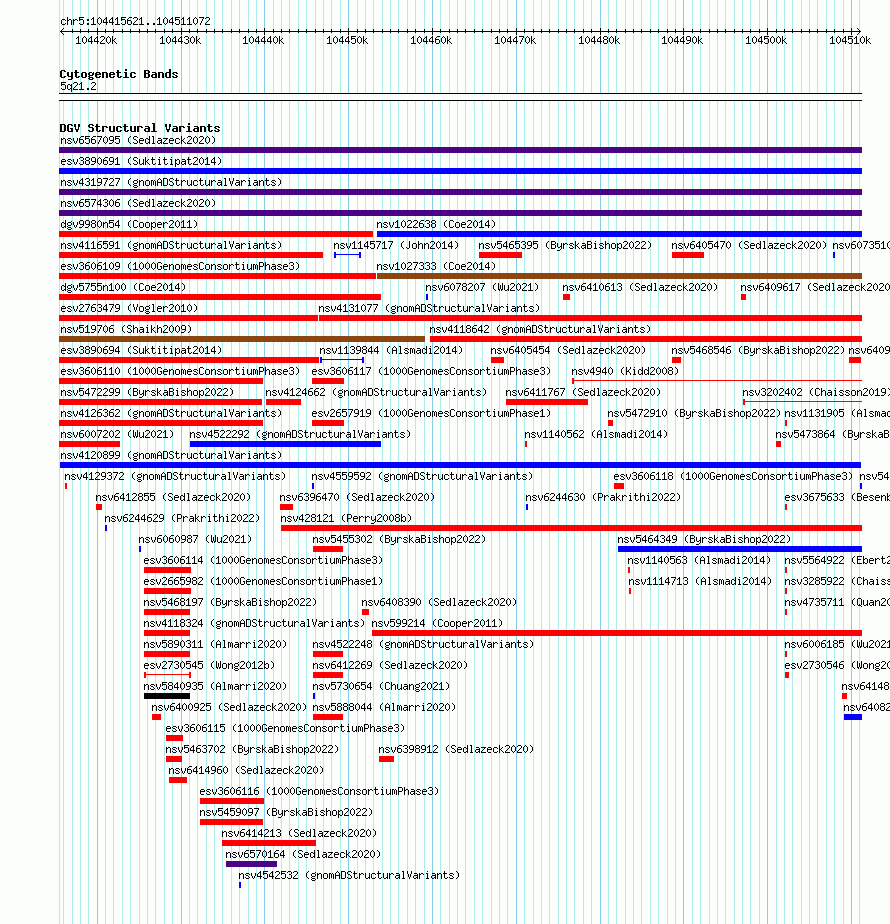Click nsv5468546 (ByrskaBishop2022) label
The image size is (890, 924).
pyautogui.click(x=758, y=350)
